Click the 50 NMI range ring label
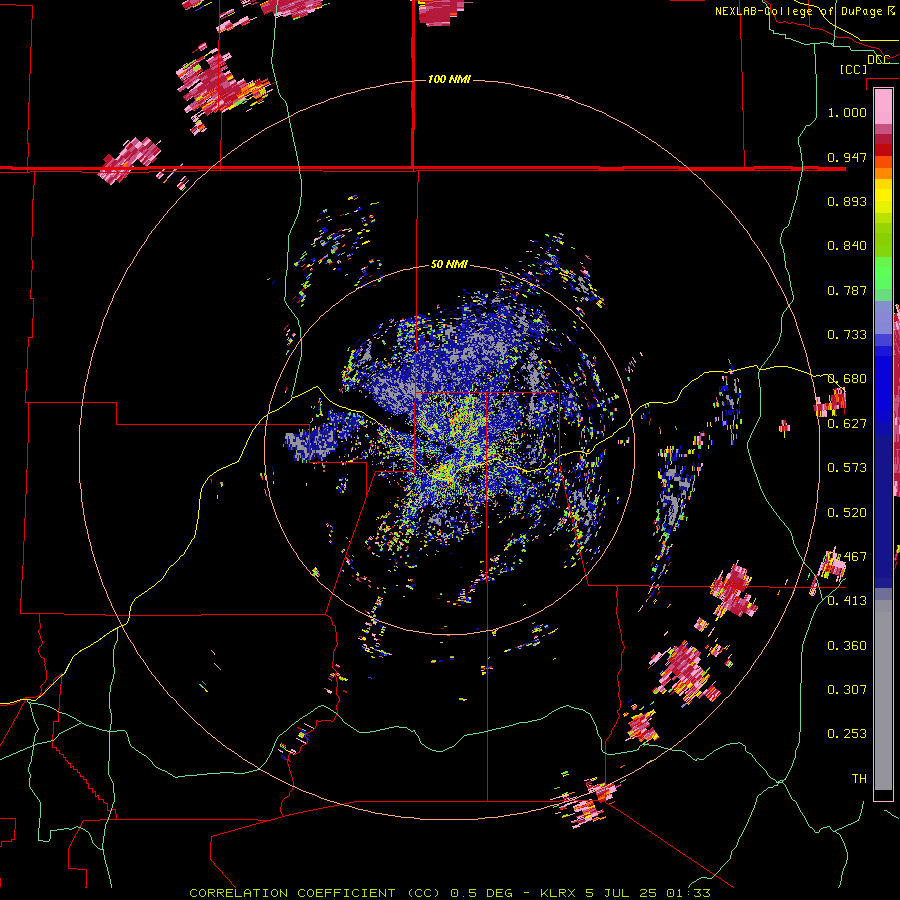This screenshot has height=900, width=900. pyautogui.click(x=449, y=264)
